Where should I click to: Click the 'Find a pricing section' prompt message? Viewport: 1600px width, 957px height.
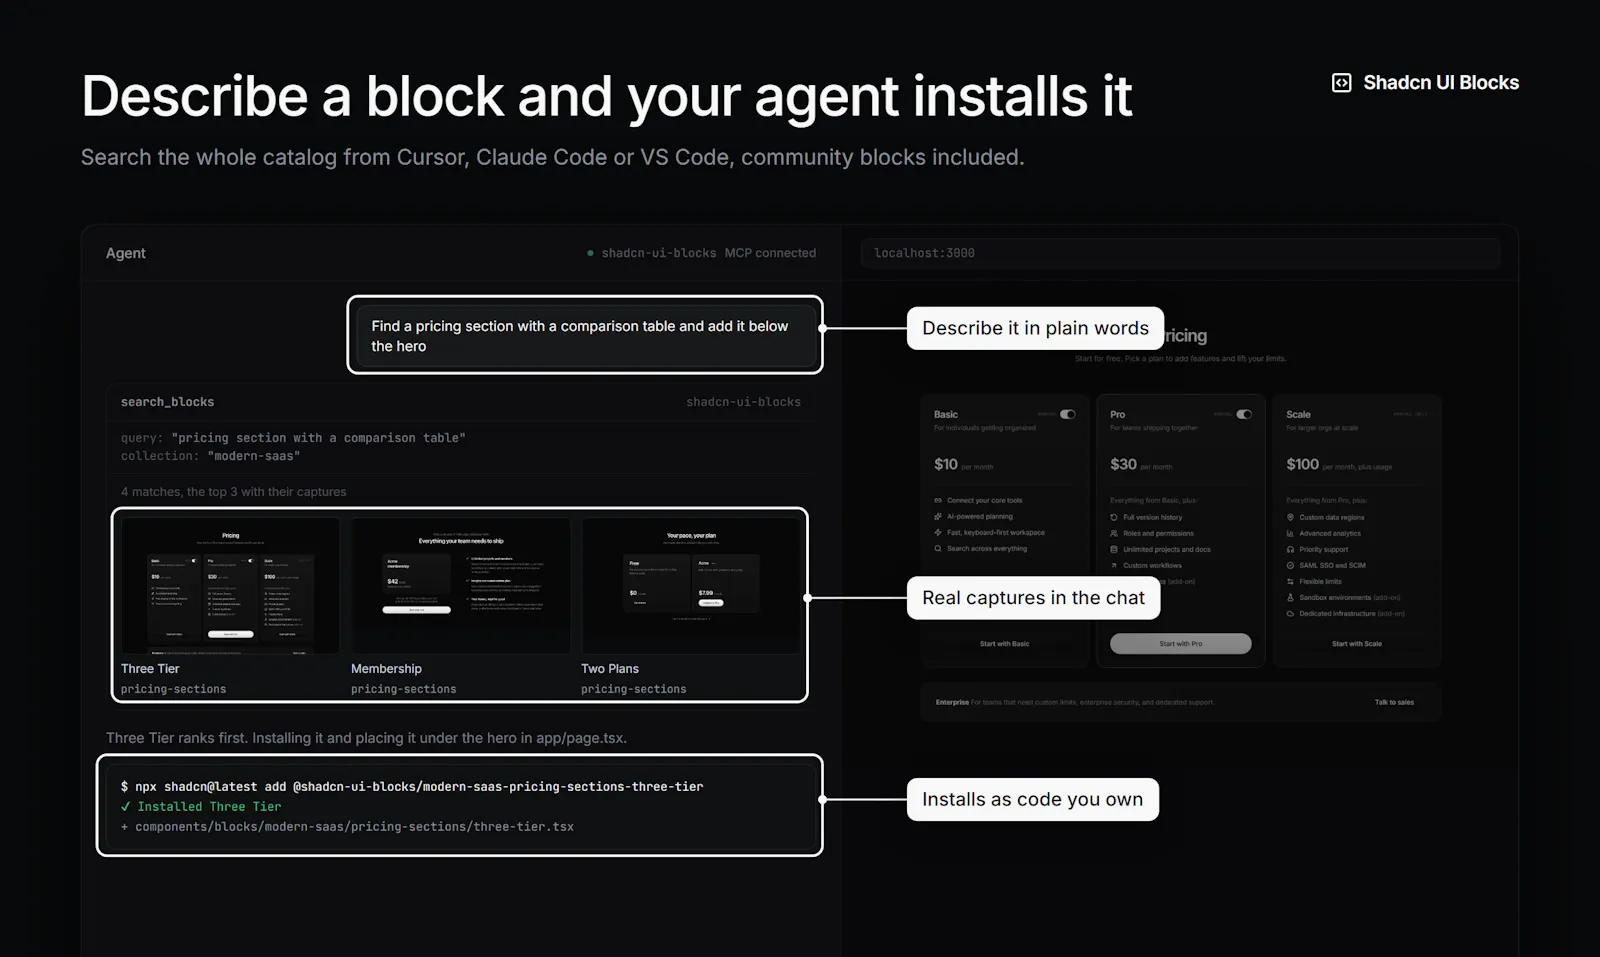pos(585,336)
